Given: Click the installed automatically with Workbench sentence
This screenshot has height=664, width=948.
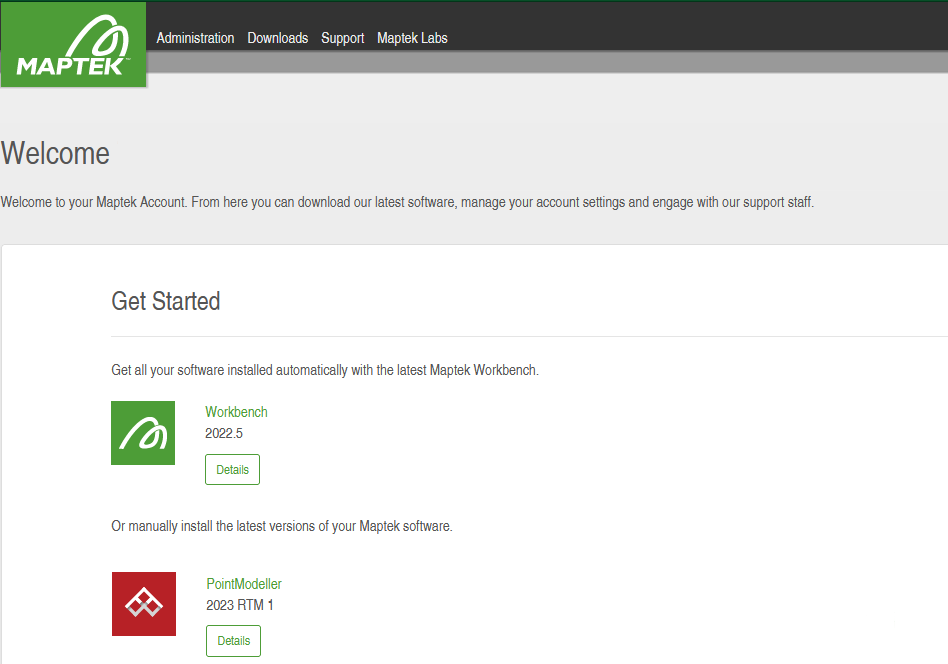Looking at the screenshot, I should pos(325,370).
